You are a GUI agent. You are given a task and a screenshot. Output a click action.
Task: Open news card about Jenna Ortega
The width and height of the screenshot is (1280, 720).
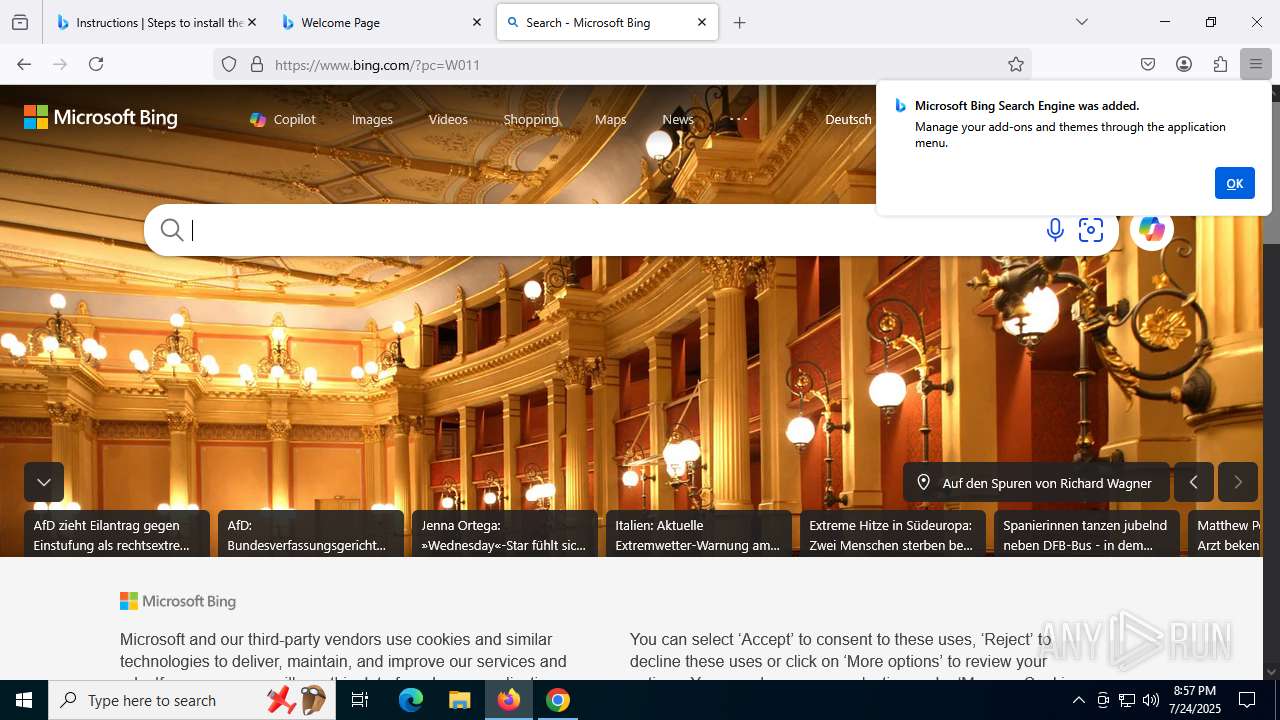click(x=505, y=534)
